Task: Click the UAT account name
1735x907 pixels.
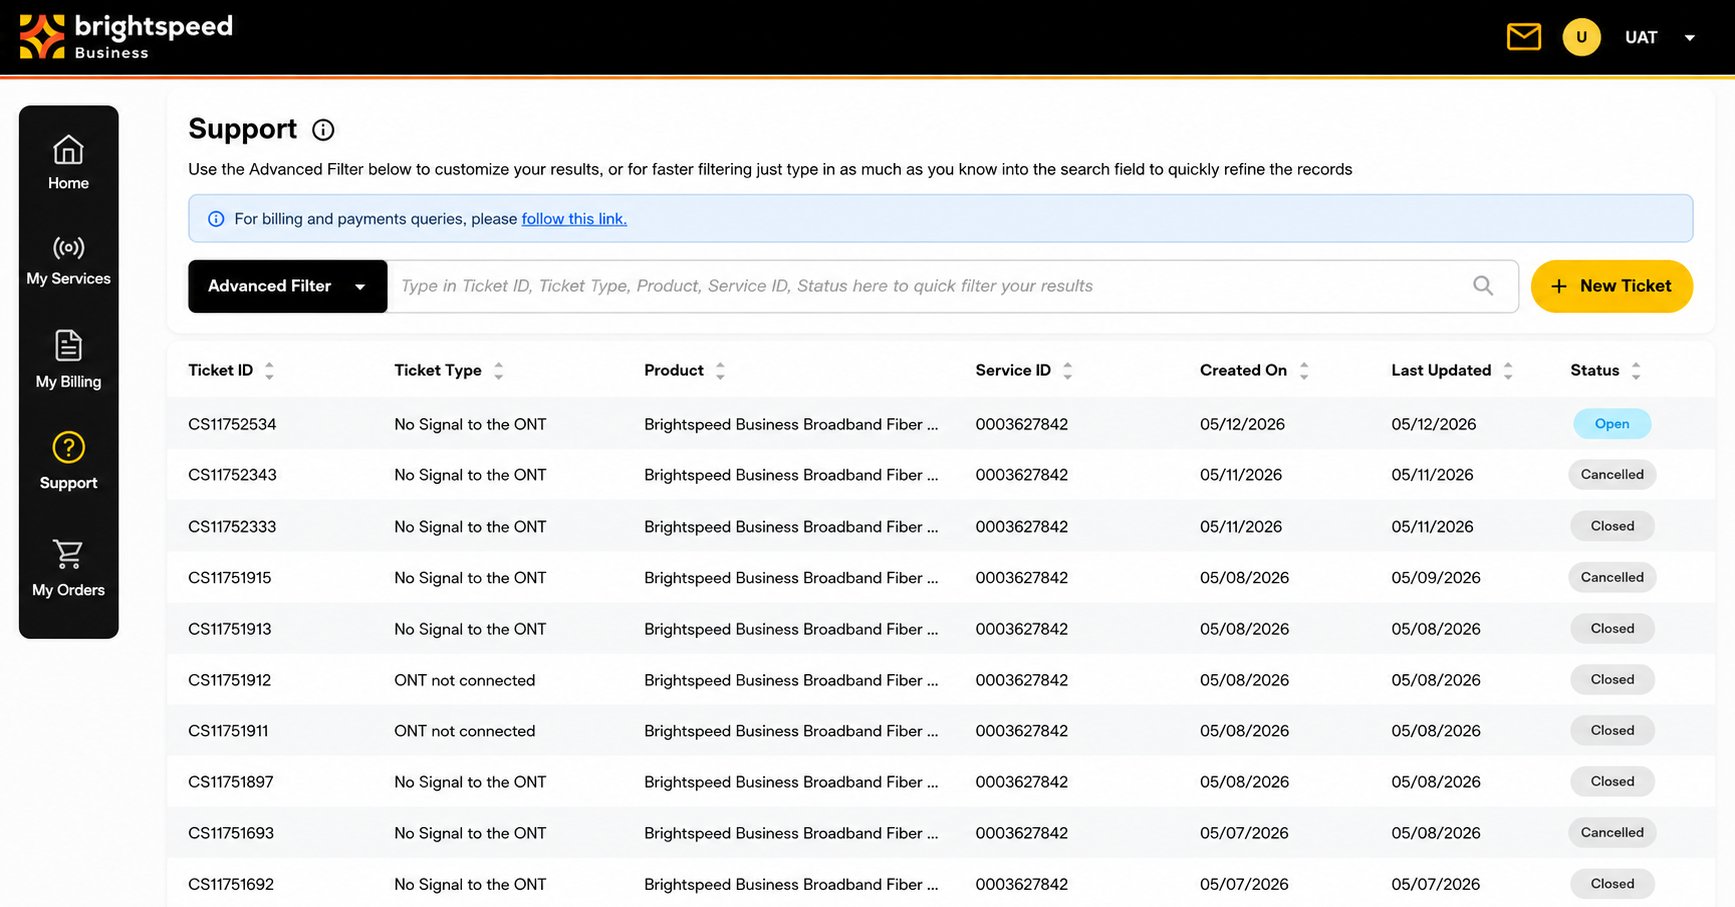Action: tap(1640, 37)
